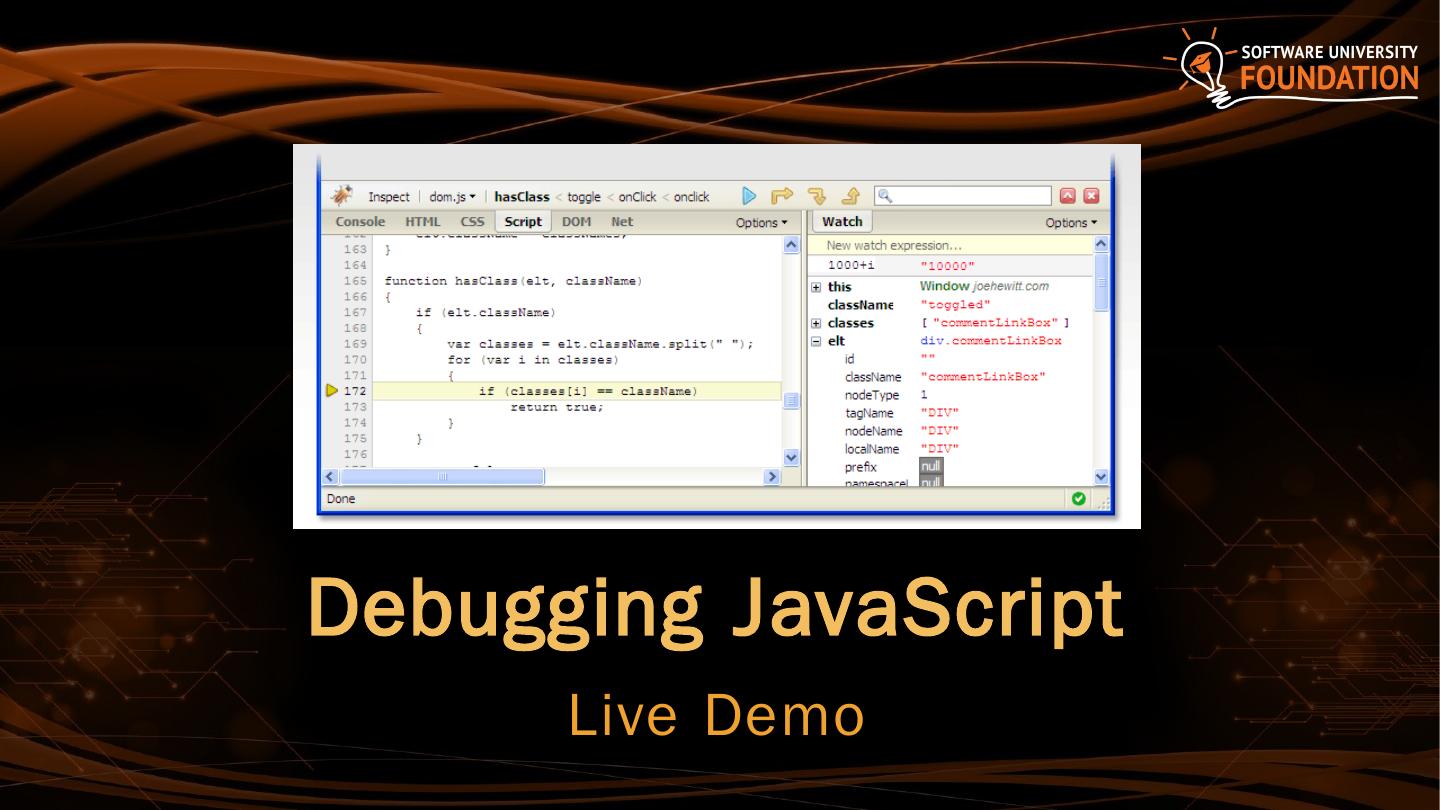Click the 'localName' property name
1440x810 pixels.
click(872, 449)
